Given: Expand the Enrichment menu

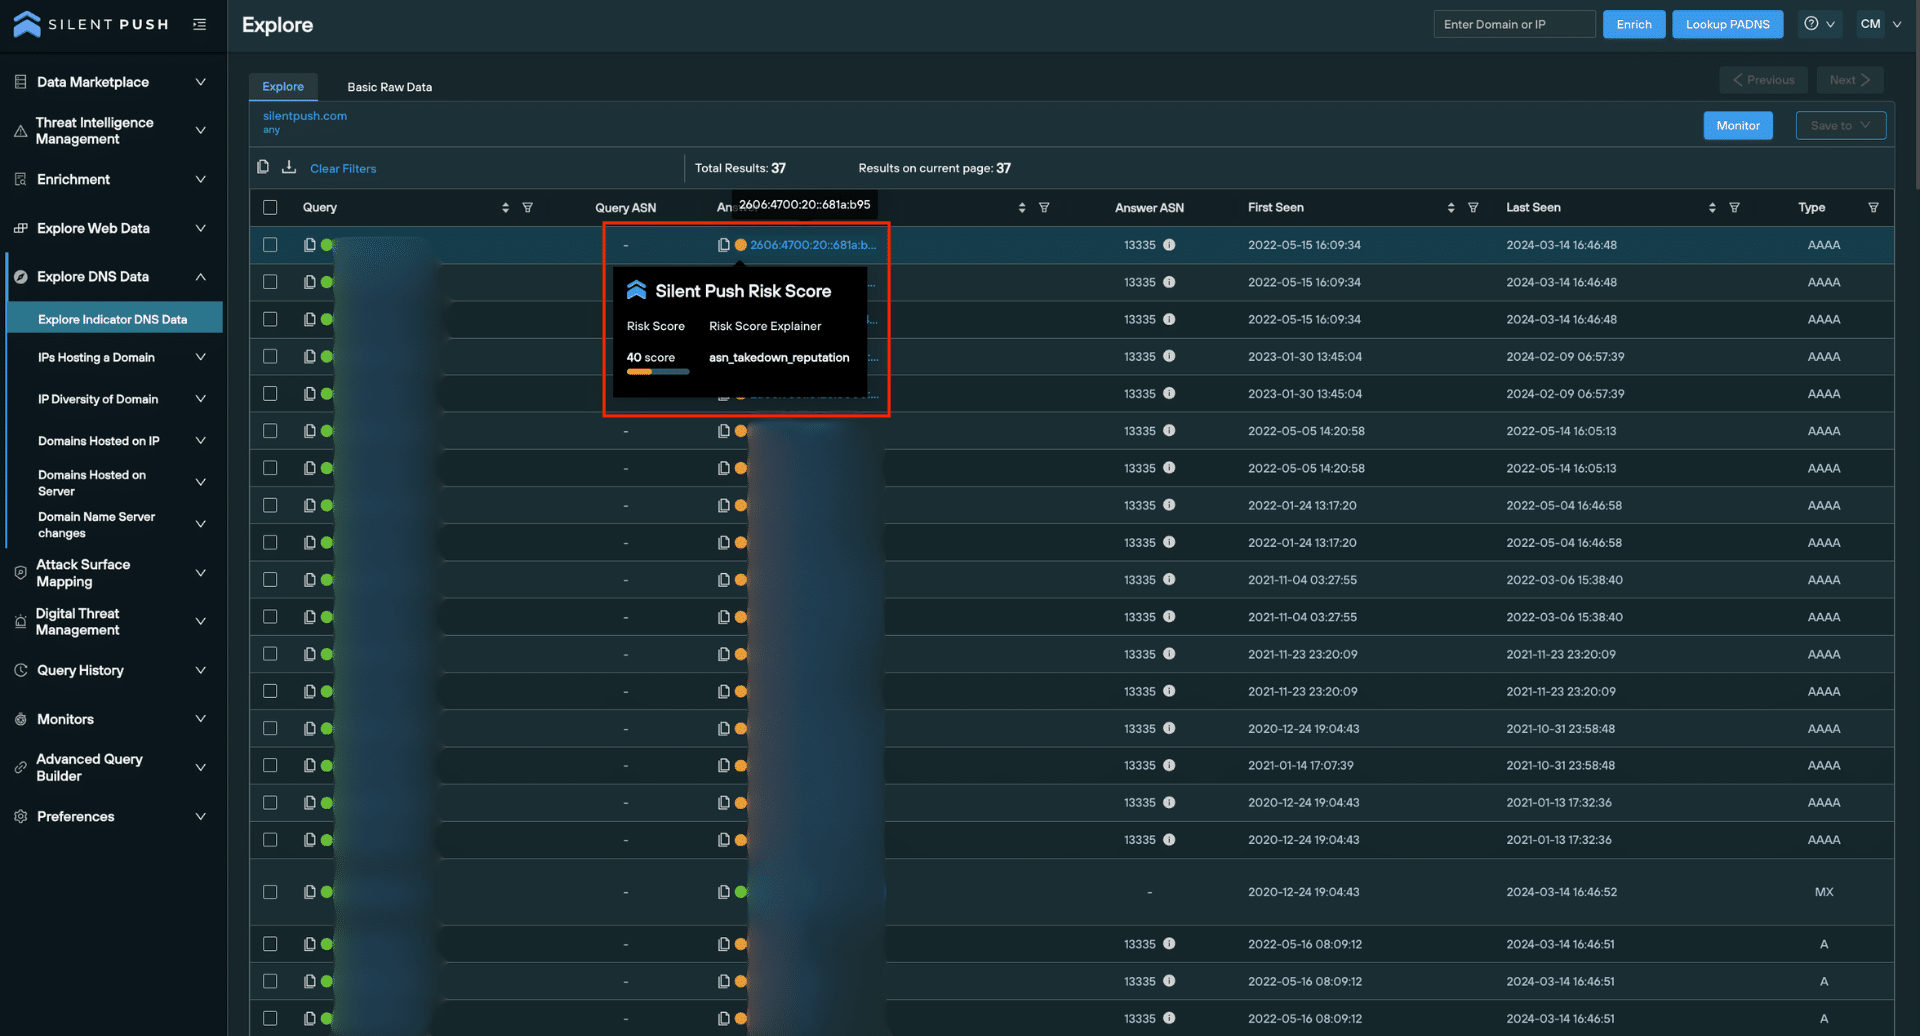Looking at the screenshot, I should pyautogui.click(x=200, y=180).
